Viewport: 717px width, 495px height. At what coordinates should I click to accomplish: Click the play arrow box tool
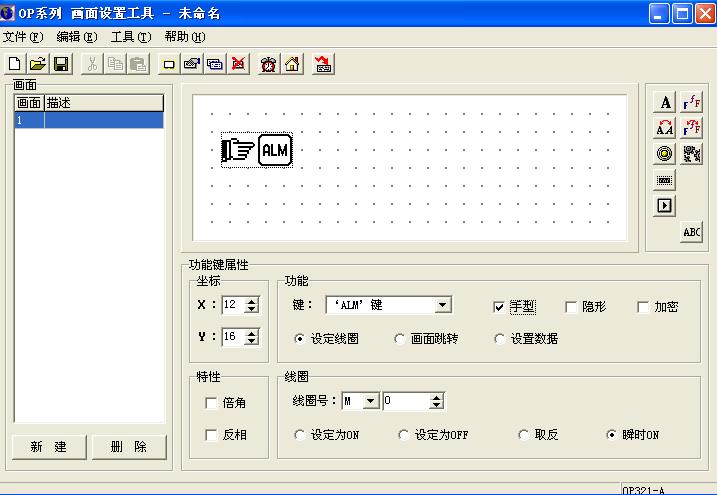665,205
